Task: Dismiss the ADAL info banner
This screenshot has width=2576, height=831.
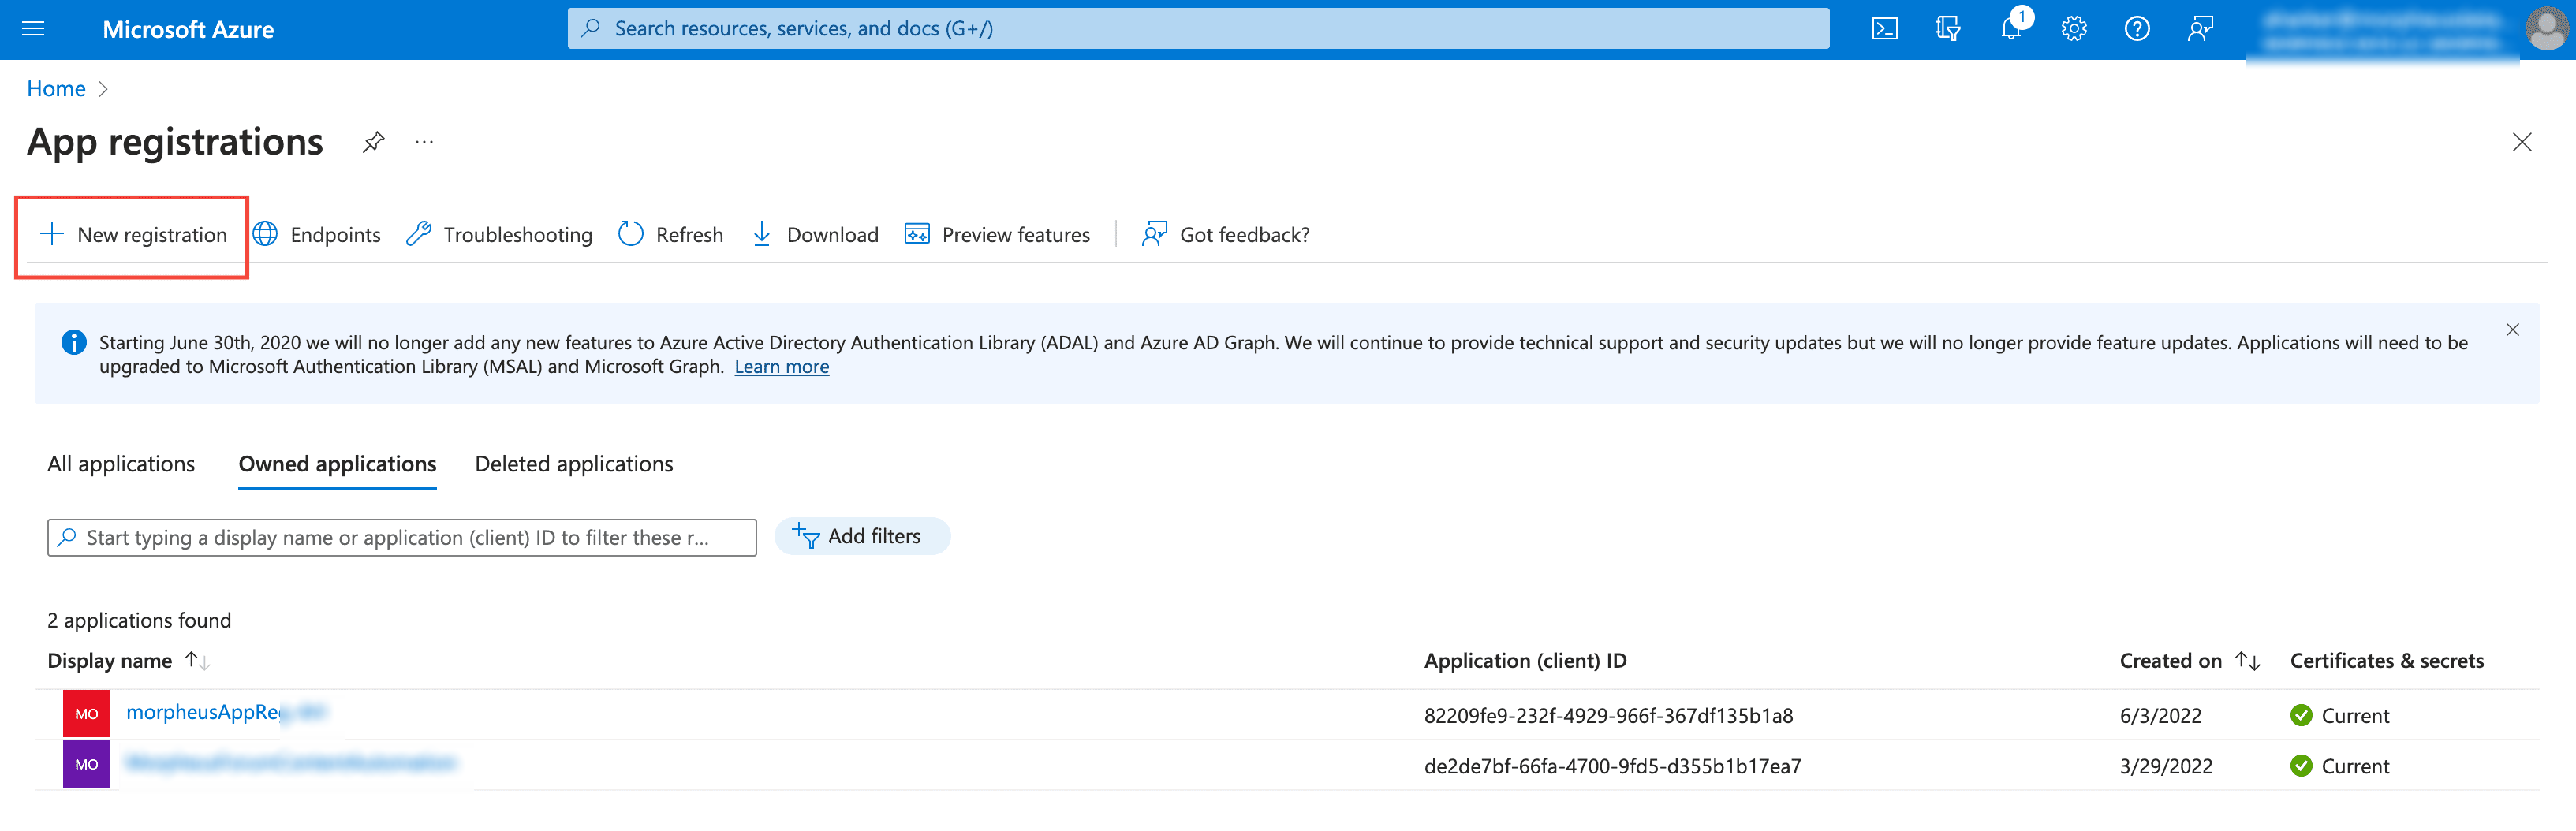Action: 2512,330
